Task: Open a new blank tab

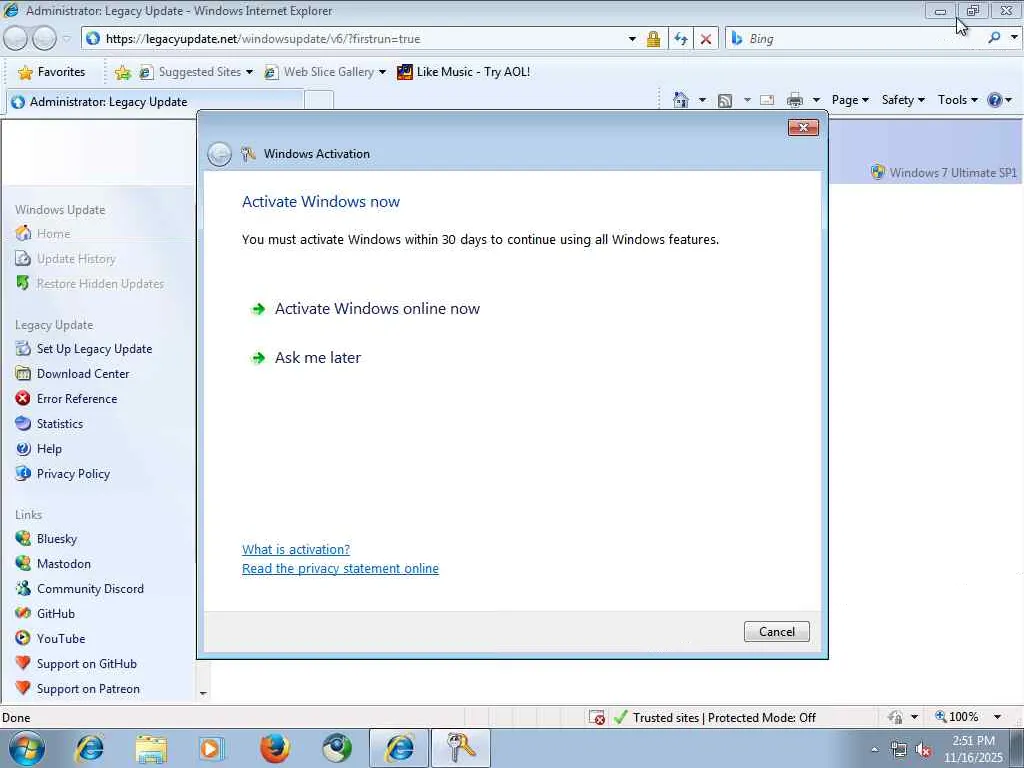Action: pos(319,102)
